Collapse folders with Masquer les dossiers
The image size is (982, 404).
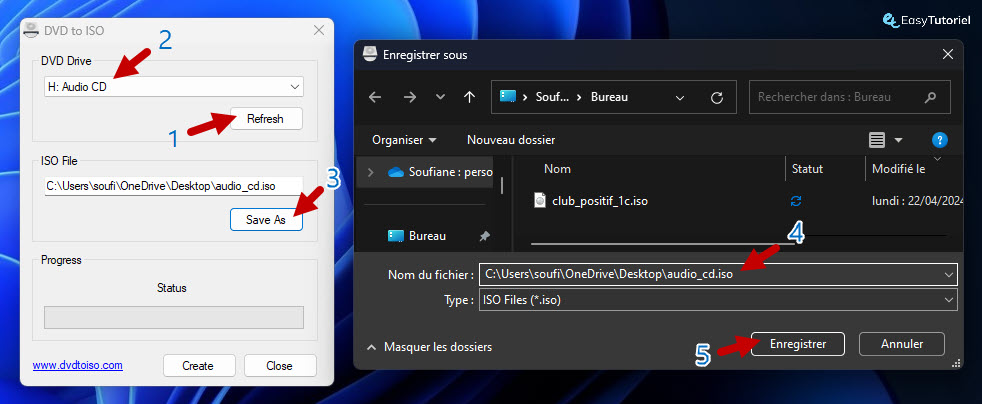pos(430,346)
